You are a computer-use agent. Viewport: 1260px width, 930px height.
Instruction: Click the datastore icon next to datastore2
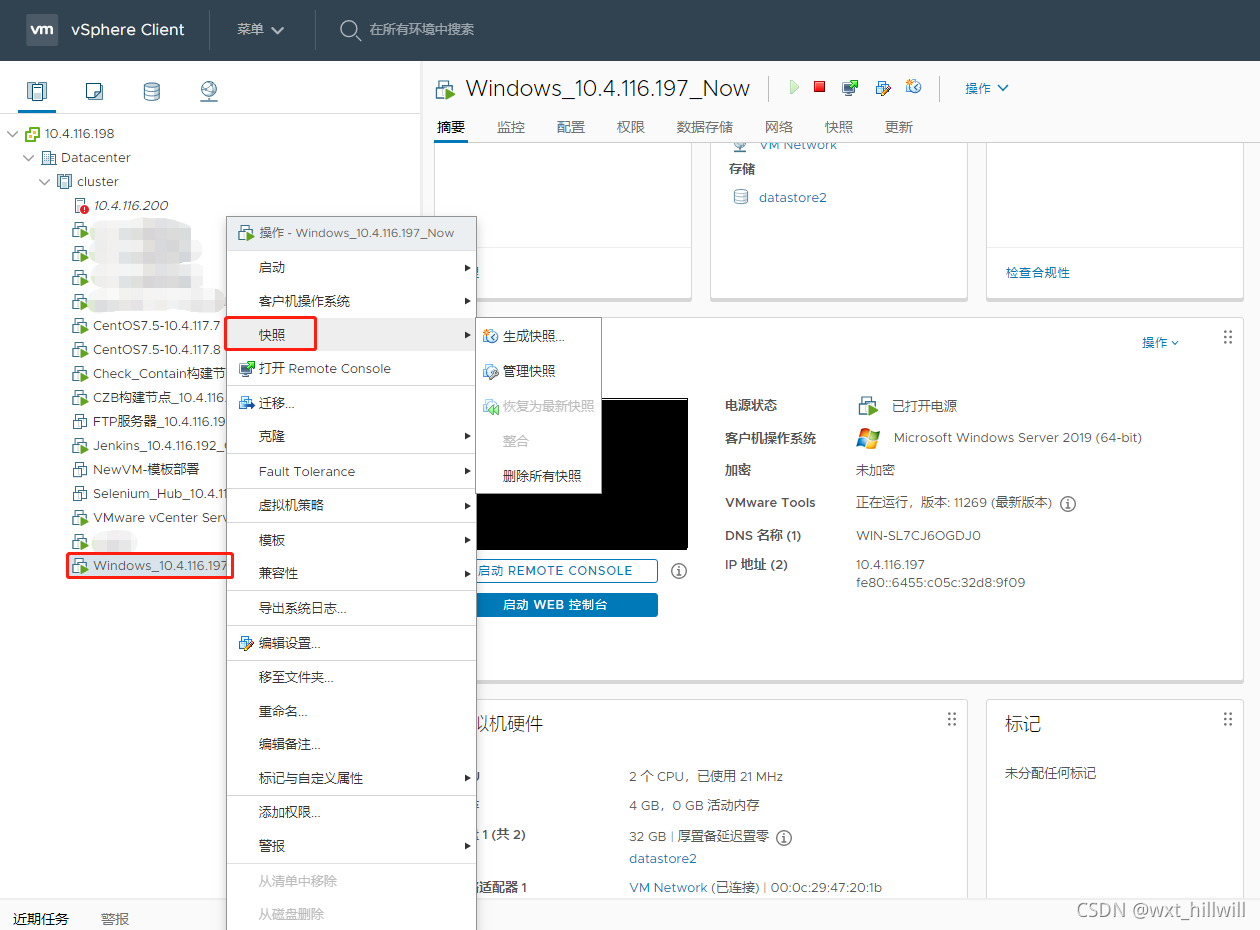741,197
